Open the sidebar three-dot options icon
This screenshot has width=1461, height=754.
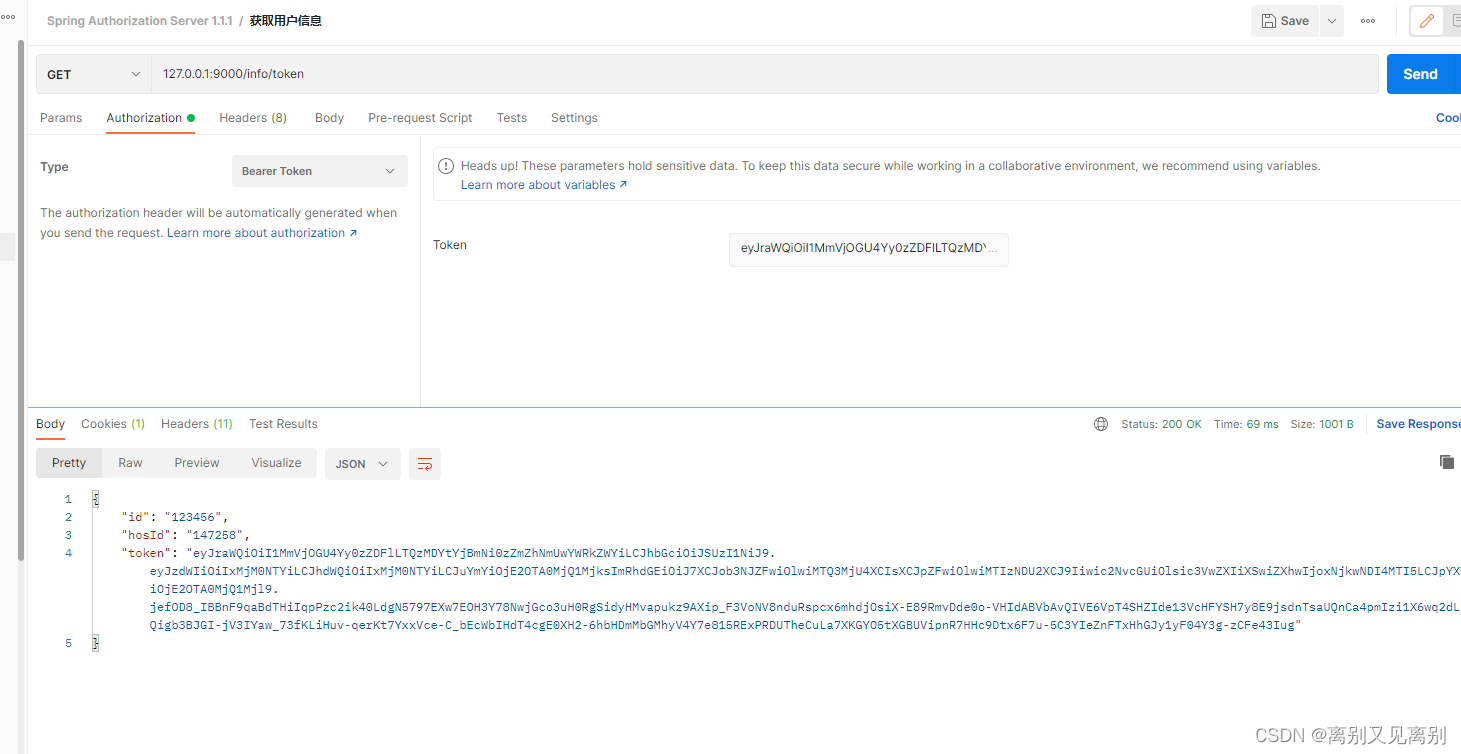(x=8, y=17)
